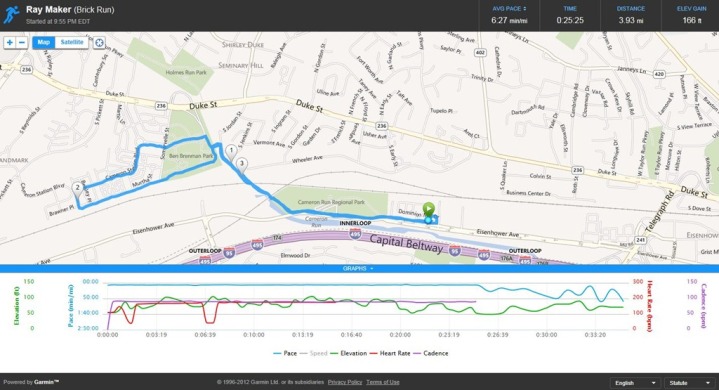Open the Terms of Use link
This screenshot has height=390, width=719.
[383, 382]
